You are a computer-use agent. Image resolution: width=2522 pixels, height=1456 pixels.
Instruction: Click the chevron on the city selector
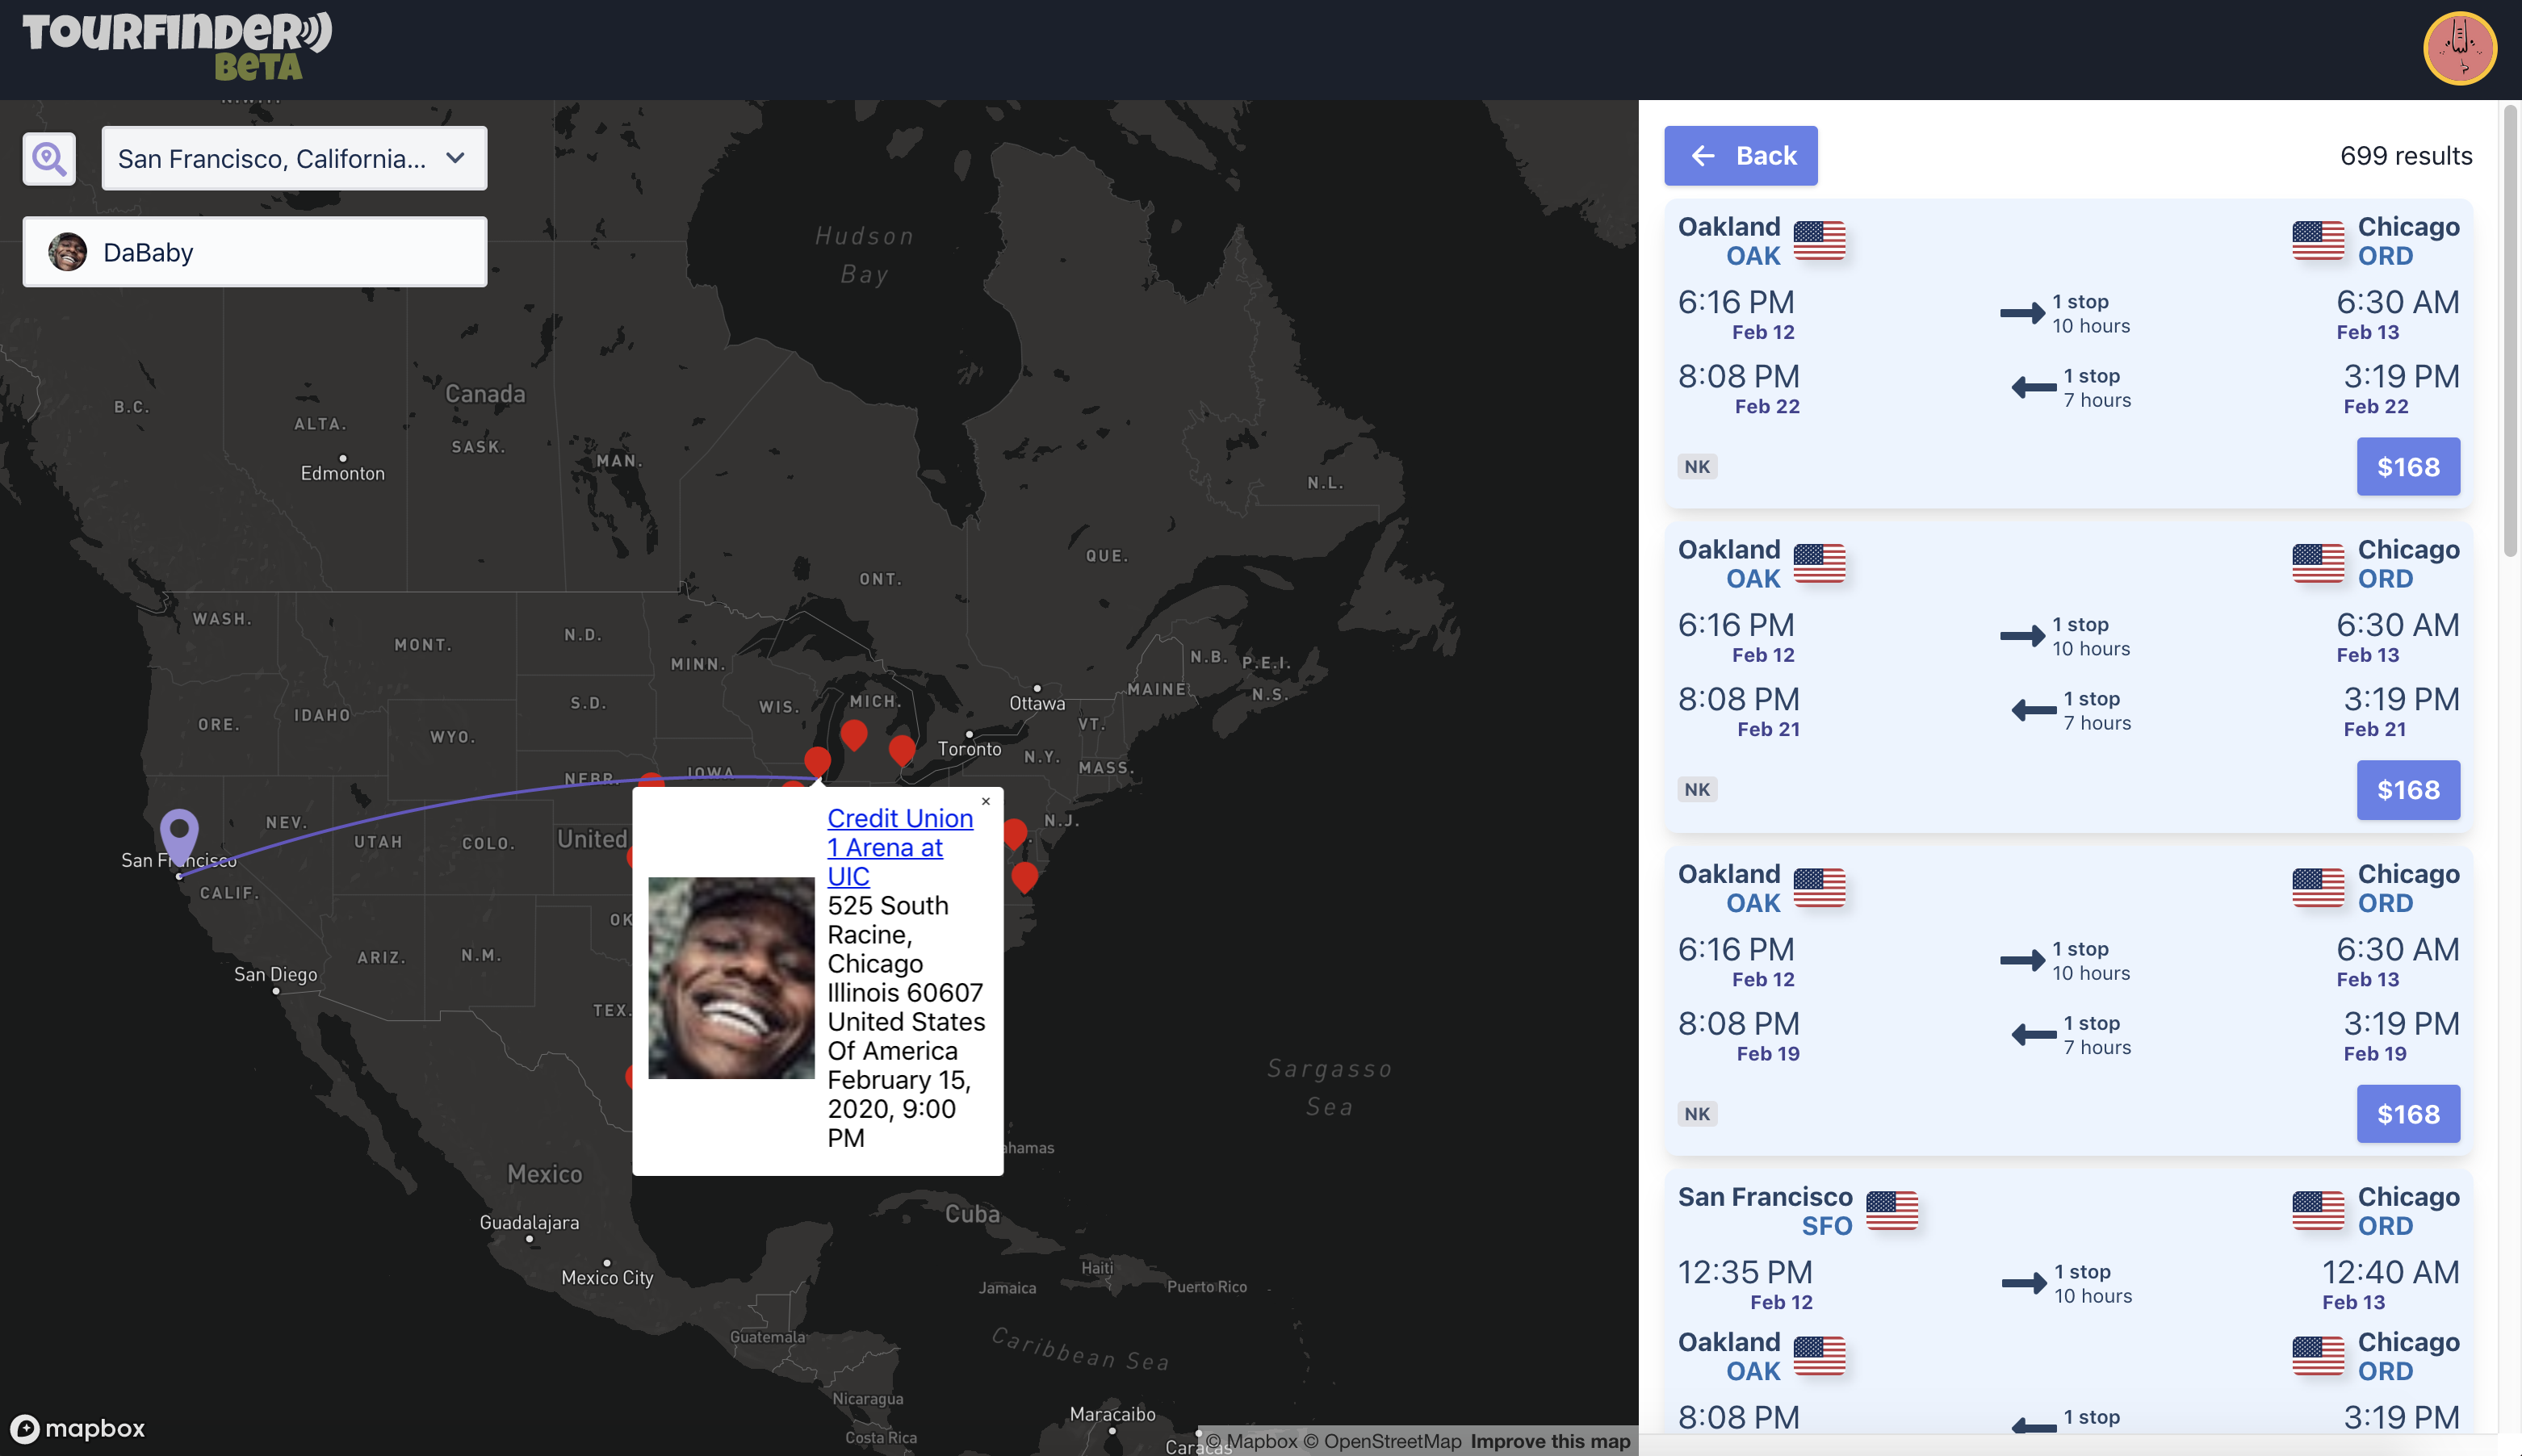coord(456,158)
